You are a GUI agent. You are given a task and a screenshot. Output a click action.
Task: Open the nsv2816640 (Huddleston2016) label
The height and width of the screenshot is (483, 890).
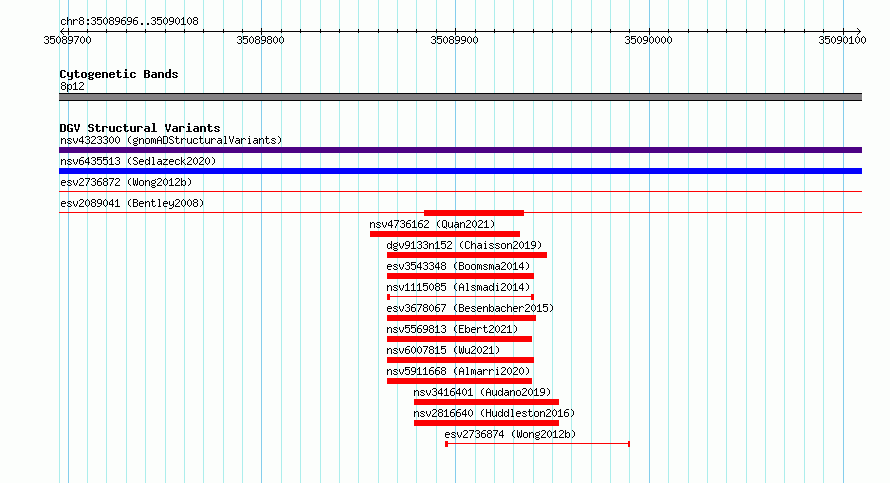(x=494, y=413)
